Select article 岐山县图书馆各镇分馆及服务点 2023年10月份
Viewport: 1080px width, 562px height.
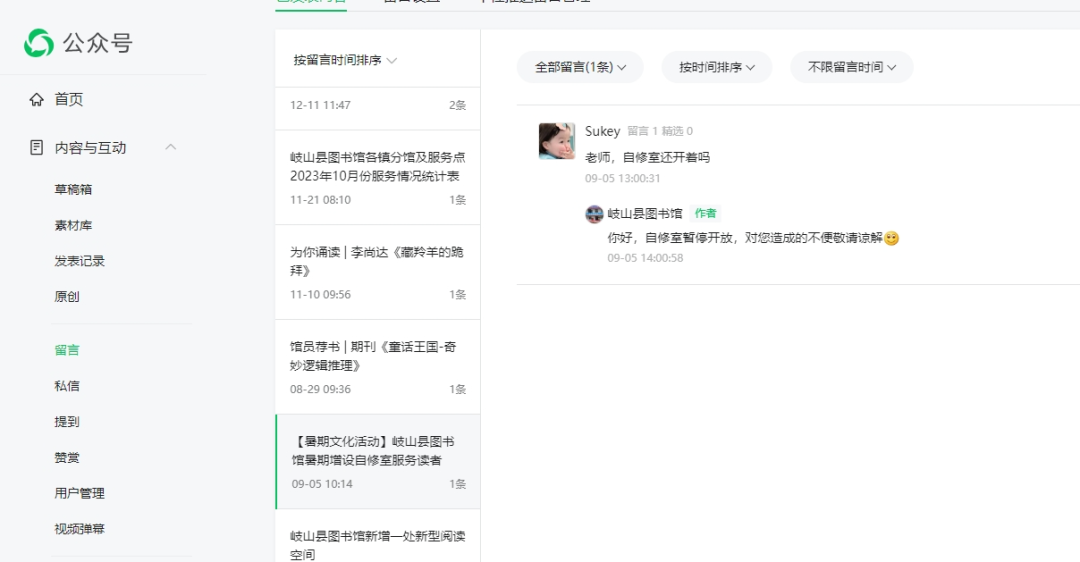[377, 178]
